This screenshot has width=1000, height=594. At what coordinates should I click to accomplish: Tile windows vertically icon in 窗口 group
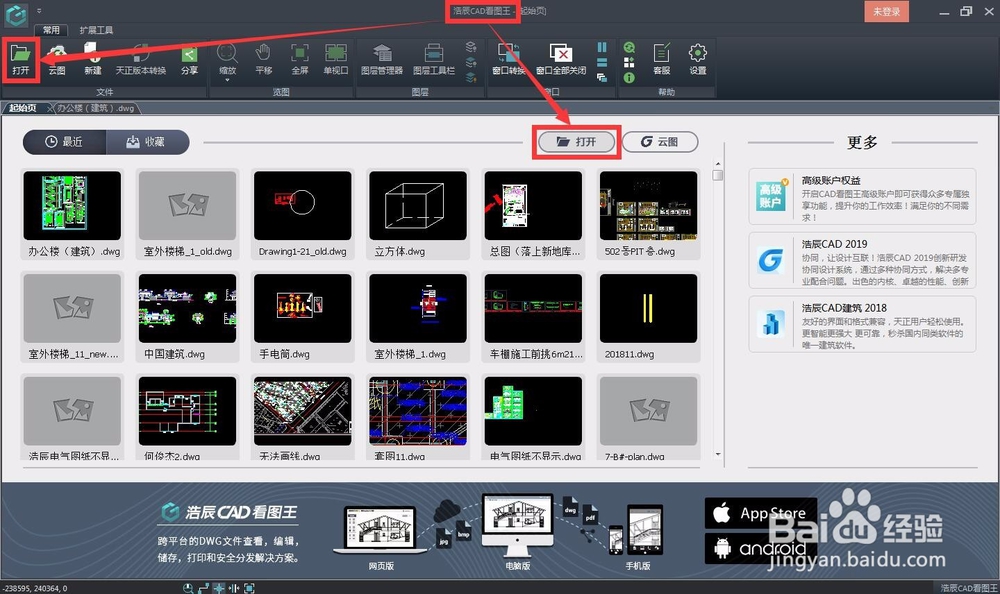pos(602,48)
